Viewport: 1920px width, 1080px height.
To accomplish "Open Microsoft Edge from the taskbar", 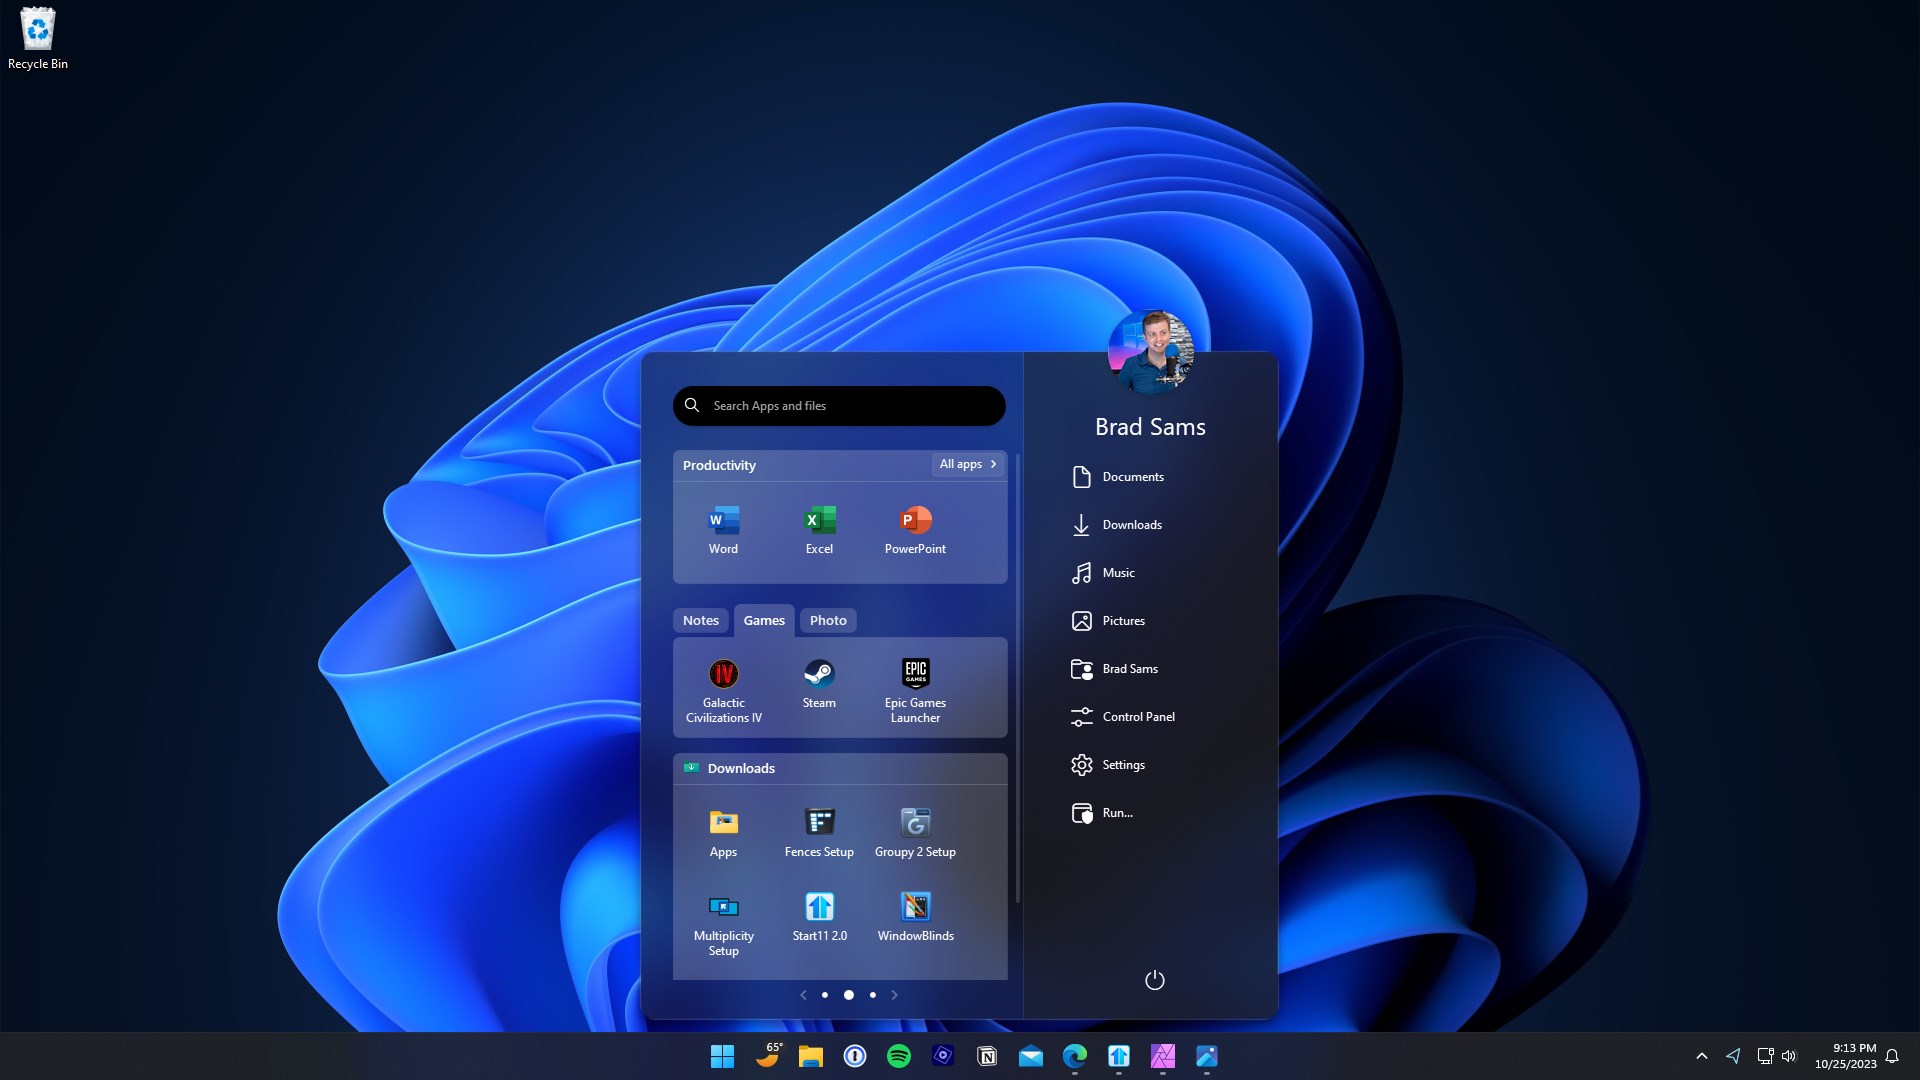I will [x=1075, y=1056].
